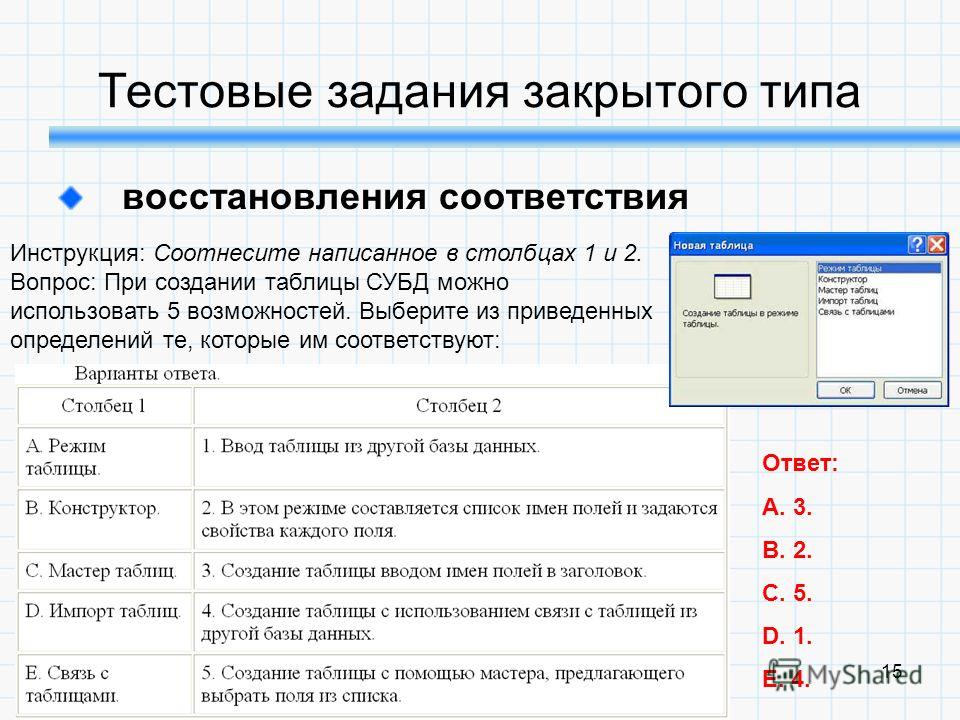Click the answer 'B. 2.'
The image size is (960, 720).
787,550
